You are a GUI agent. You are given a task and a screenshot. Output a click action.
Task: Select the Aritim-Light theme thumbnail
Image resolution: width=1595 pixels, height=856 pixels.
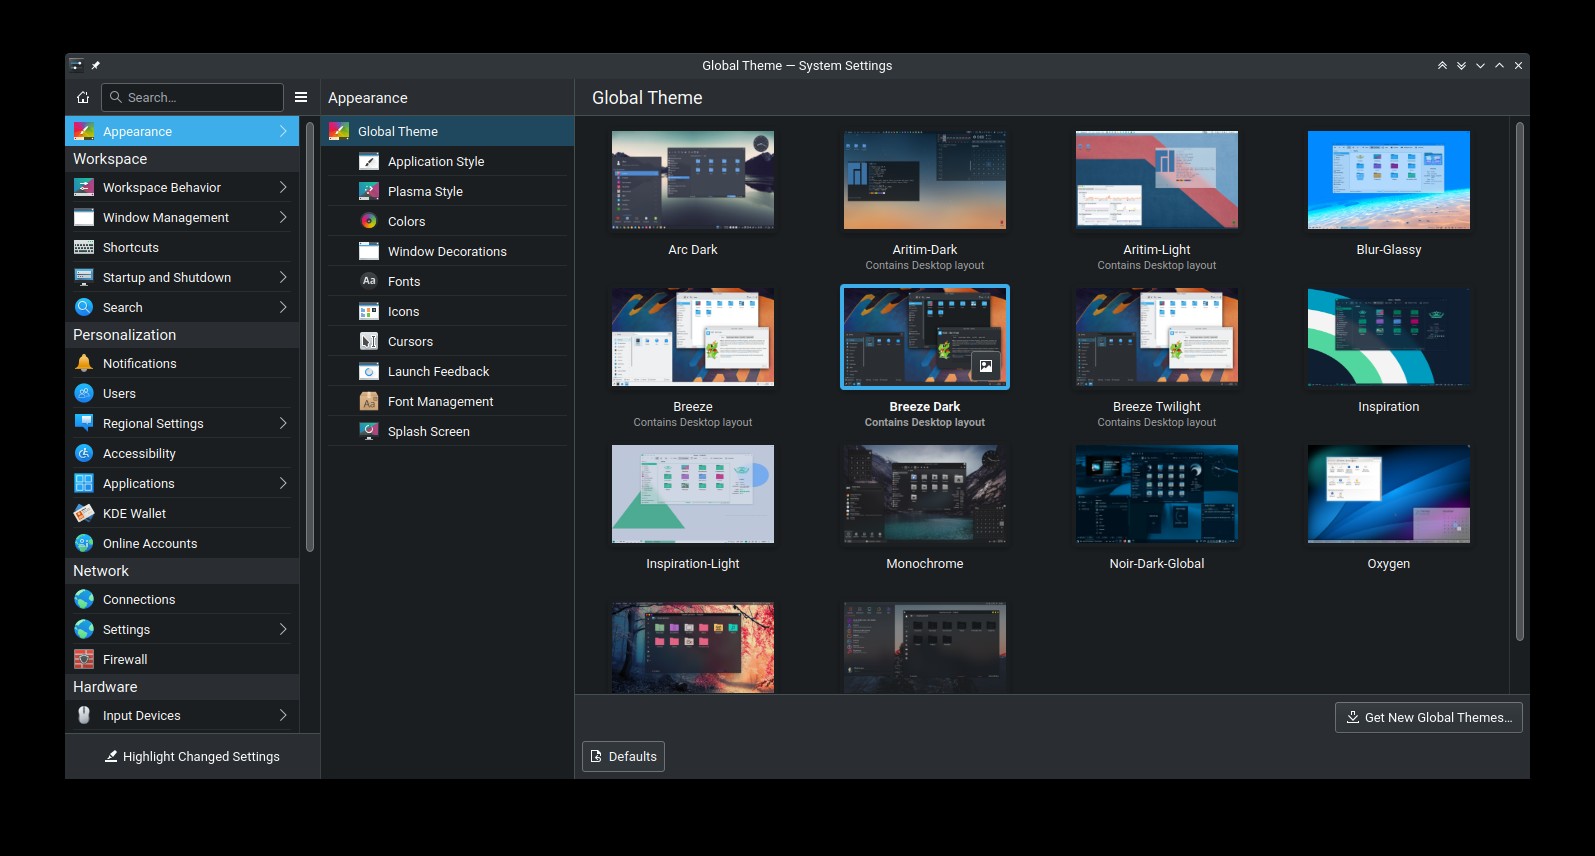[x=1157, y=180]
